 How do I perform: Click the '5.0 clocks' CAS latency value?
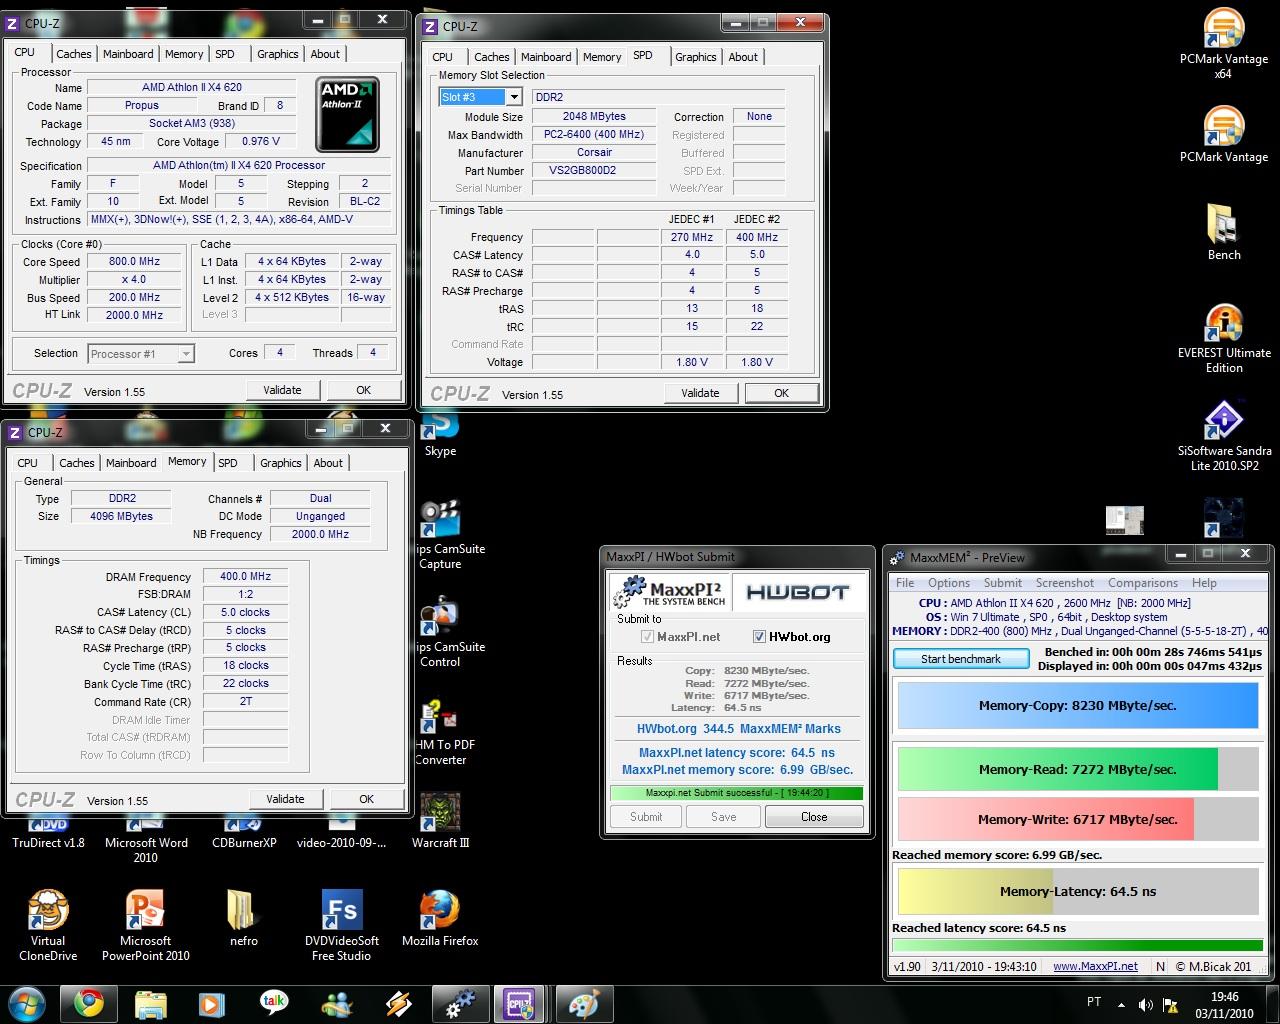click(x=245, y=612)
